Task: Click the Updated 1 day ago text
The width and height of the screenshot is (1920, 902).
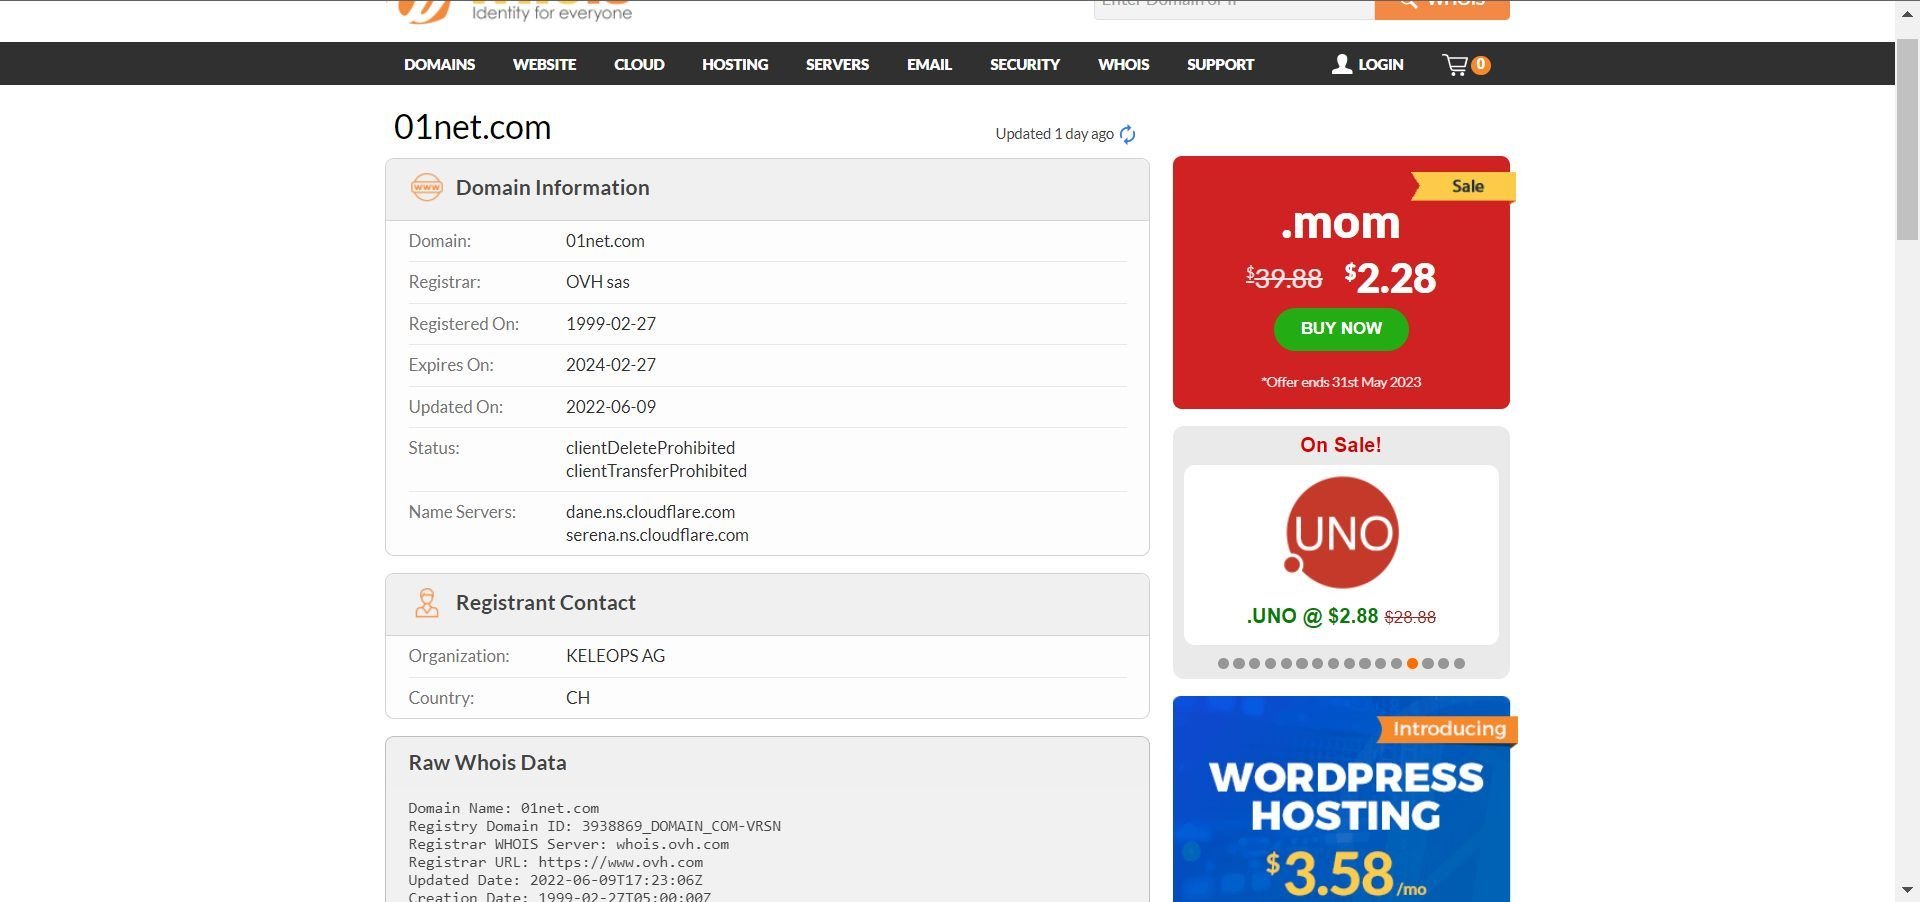Action: click(x=1054, y=134)
